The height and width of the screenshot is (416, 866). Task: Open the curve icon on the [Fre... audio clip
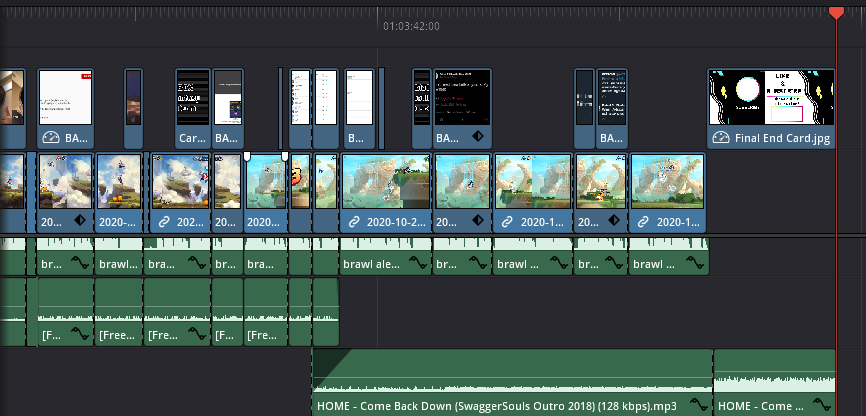[197, 335]
